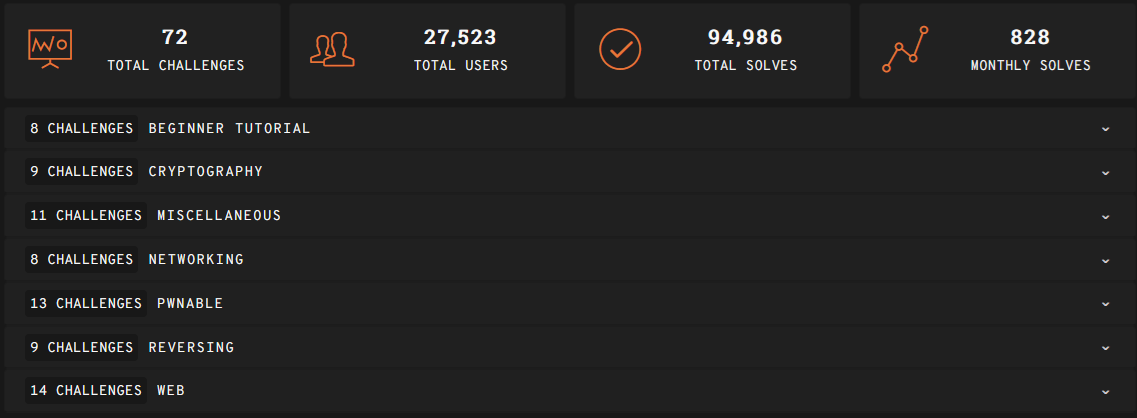Click the 9 Challenges badge beside Reversing
The image size is (1137, 418).
[x=82, y=347]
